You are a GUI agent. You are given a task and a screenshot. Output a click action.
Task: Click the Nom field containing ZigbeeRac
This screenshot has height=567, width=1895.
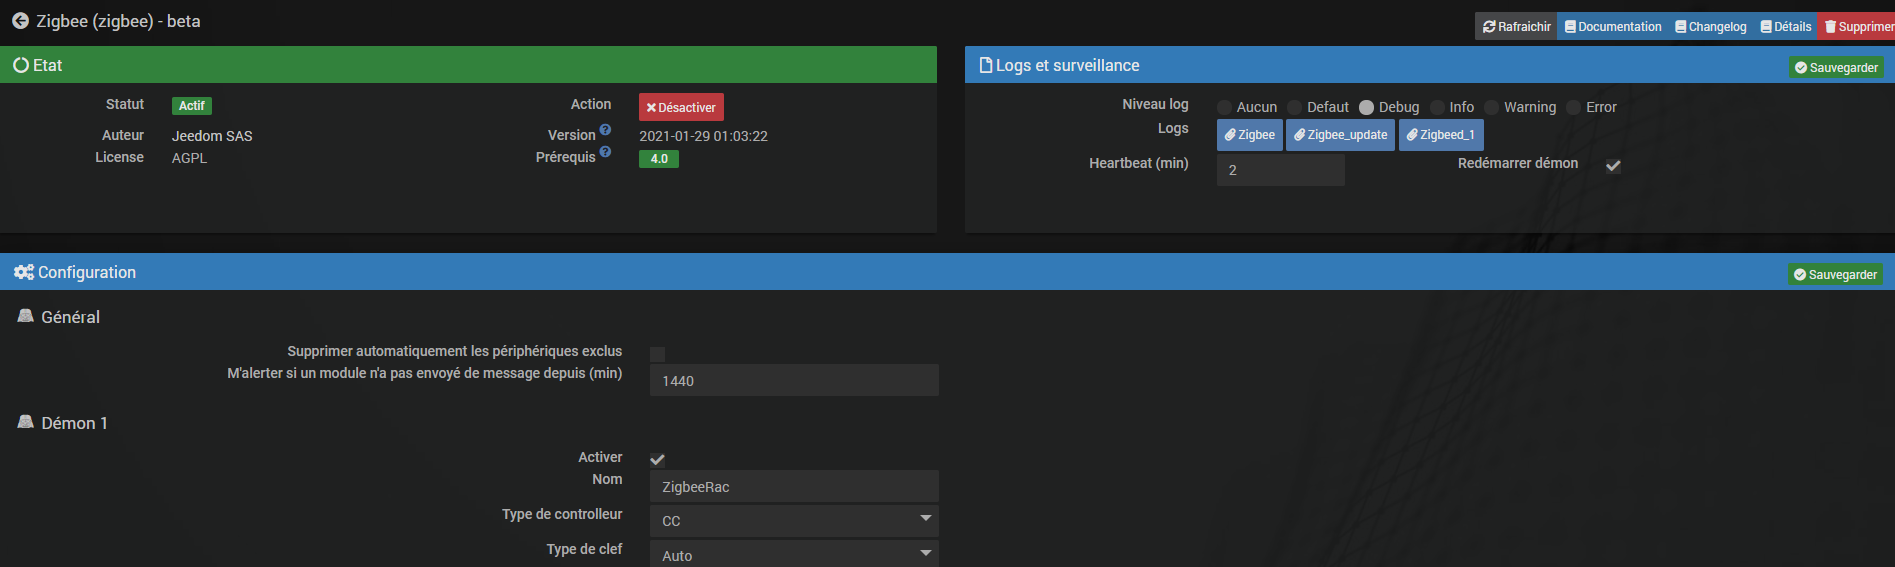pyautogui.click(x=794, y=486)
